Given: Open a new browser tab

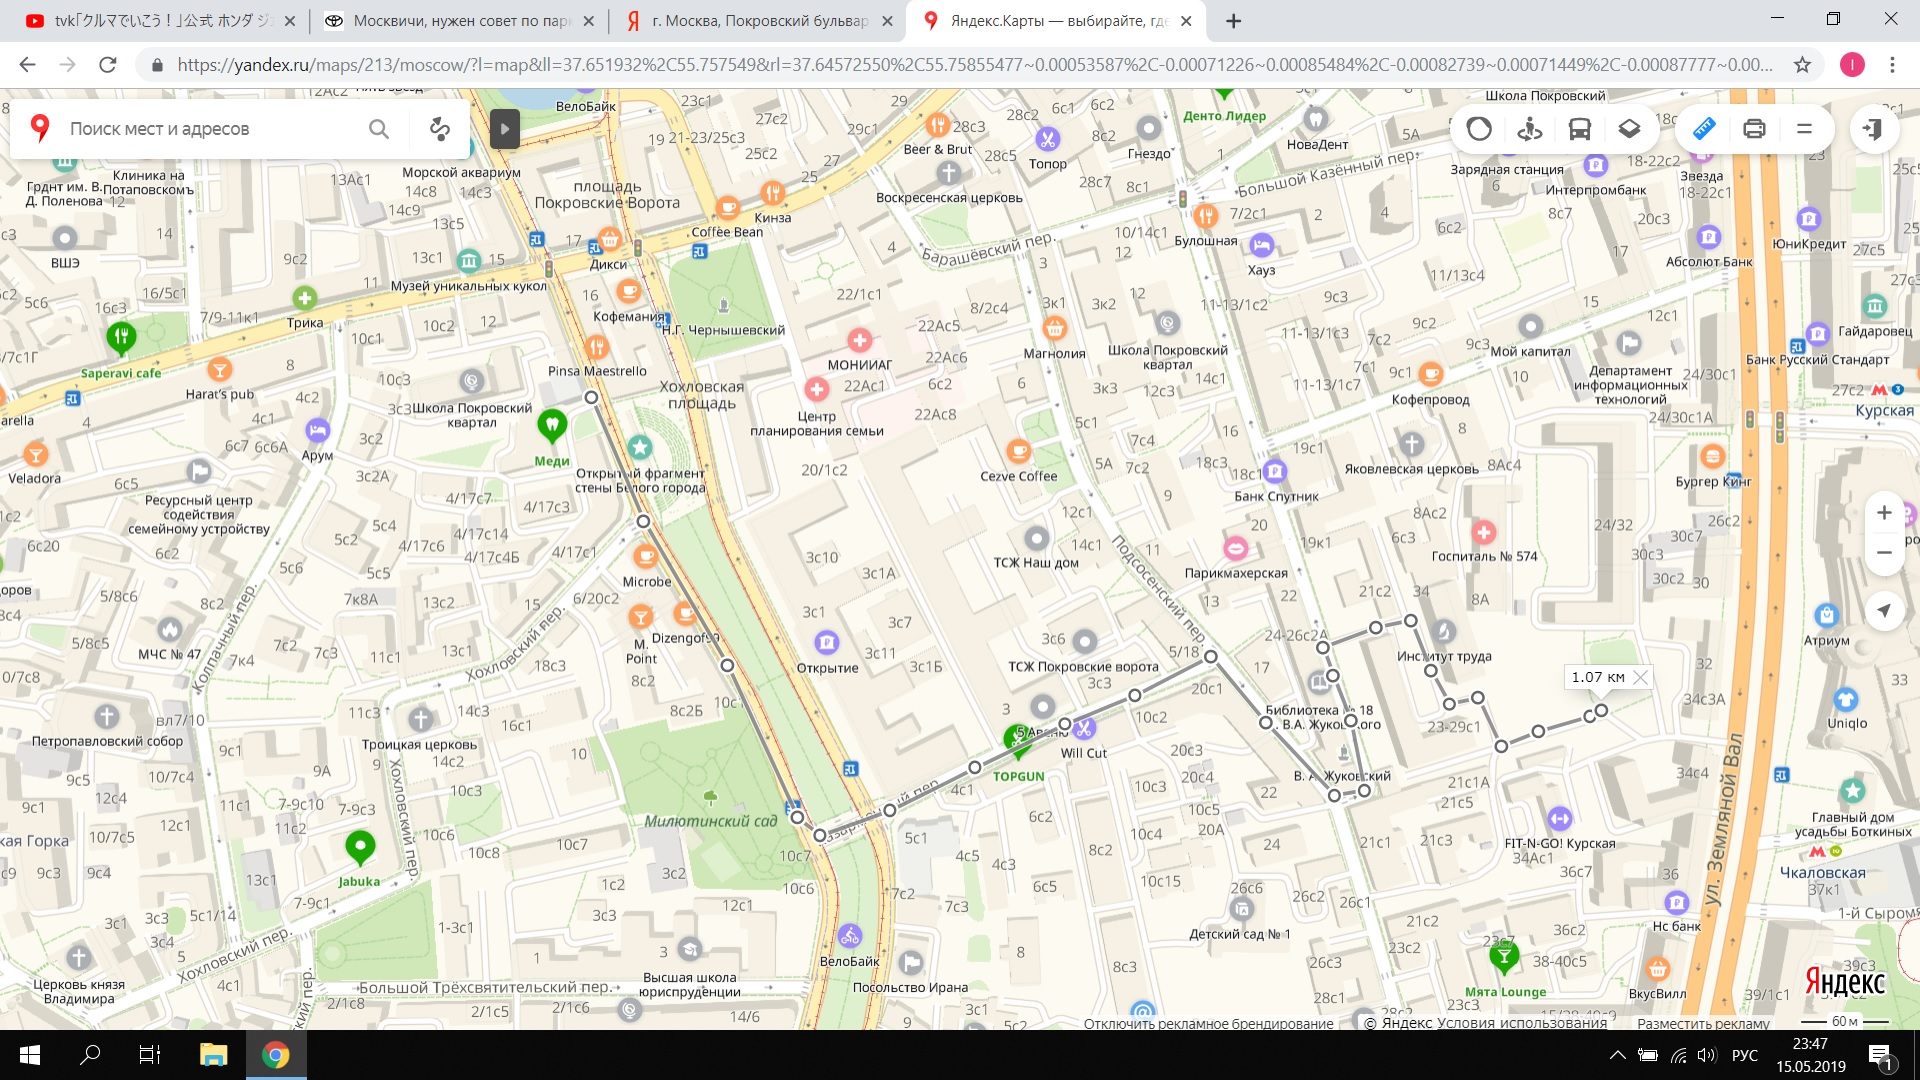Looking at the screenshot, I should click(1234, 21).
